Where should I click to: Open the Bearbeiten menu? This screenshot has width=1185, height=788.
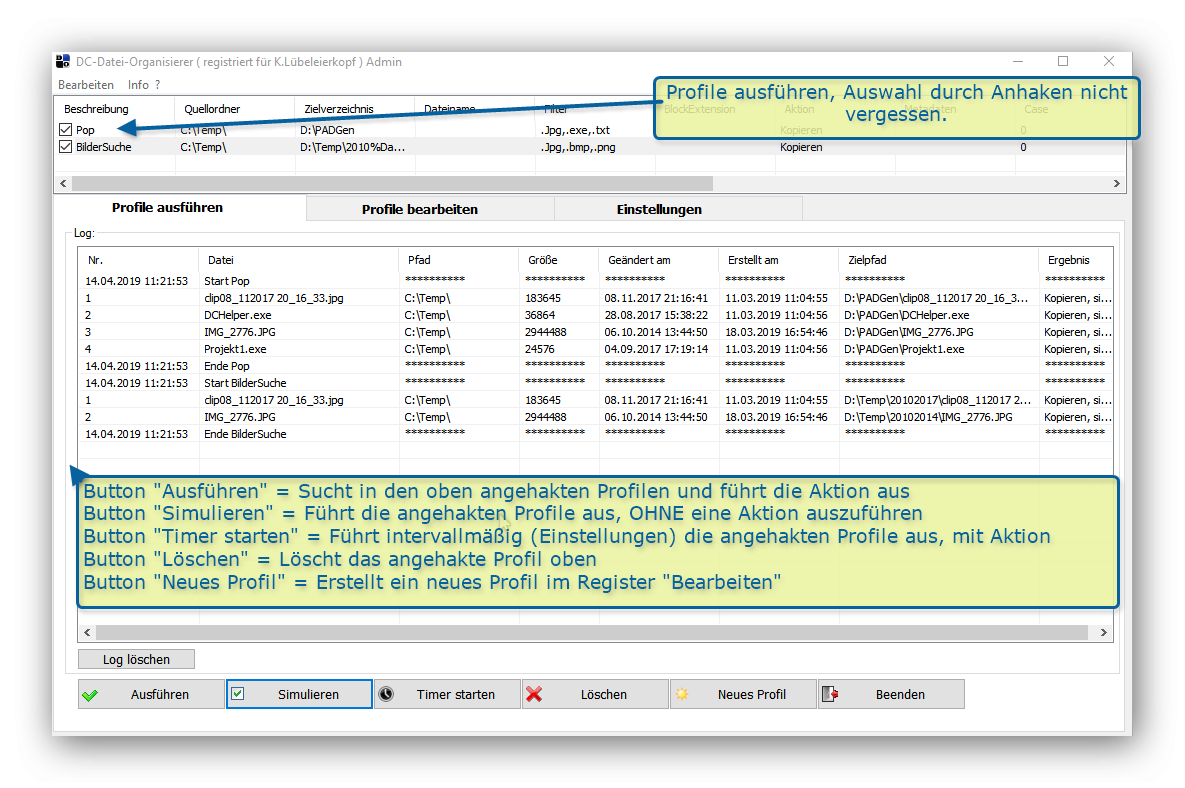[86, 85]
